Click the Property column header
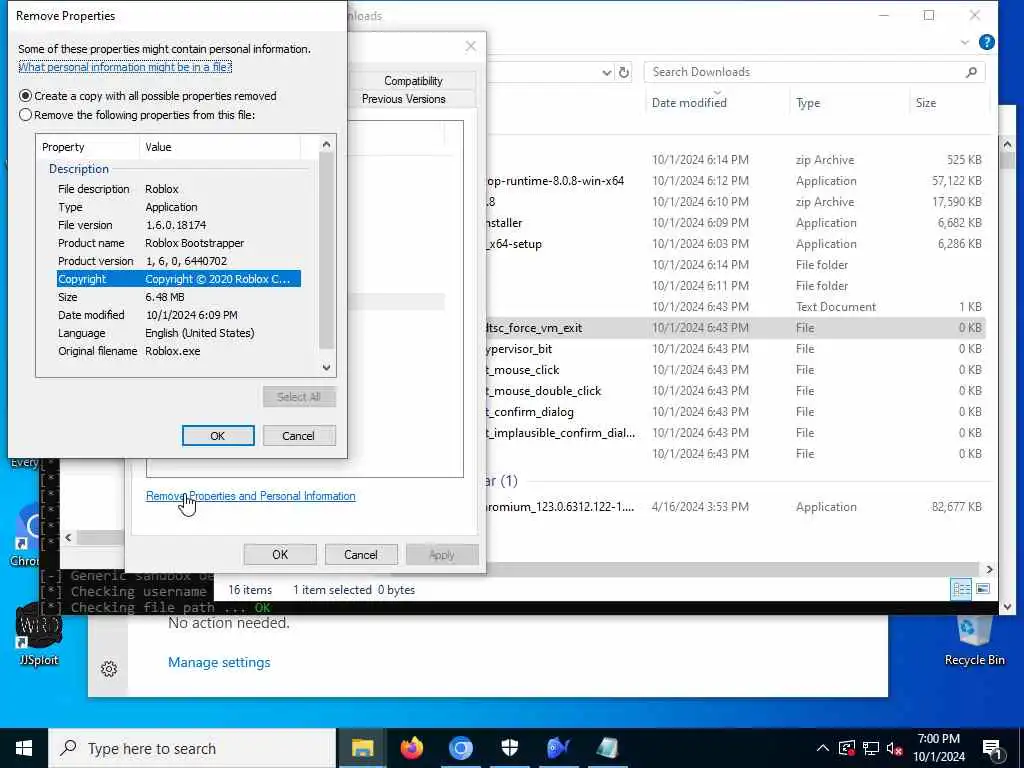The height and width of the screenshot is (768, 1024). click(x=88, y=147)
